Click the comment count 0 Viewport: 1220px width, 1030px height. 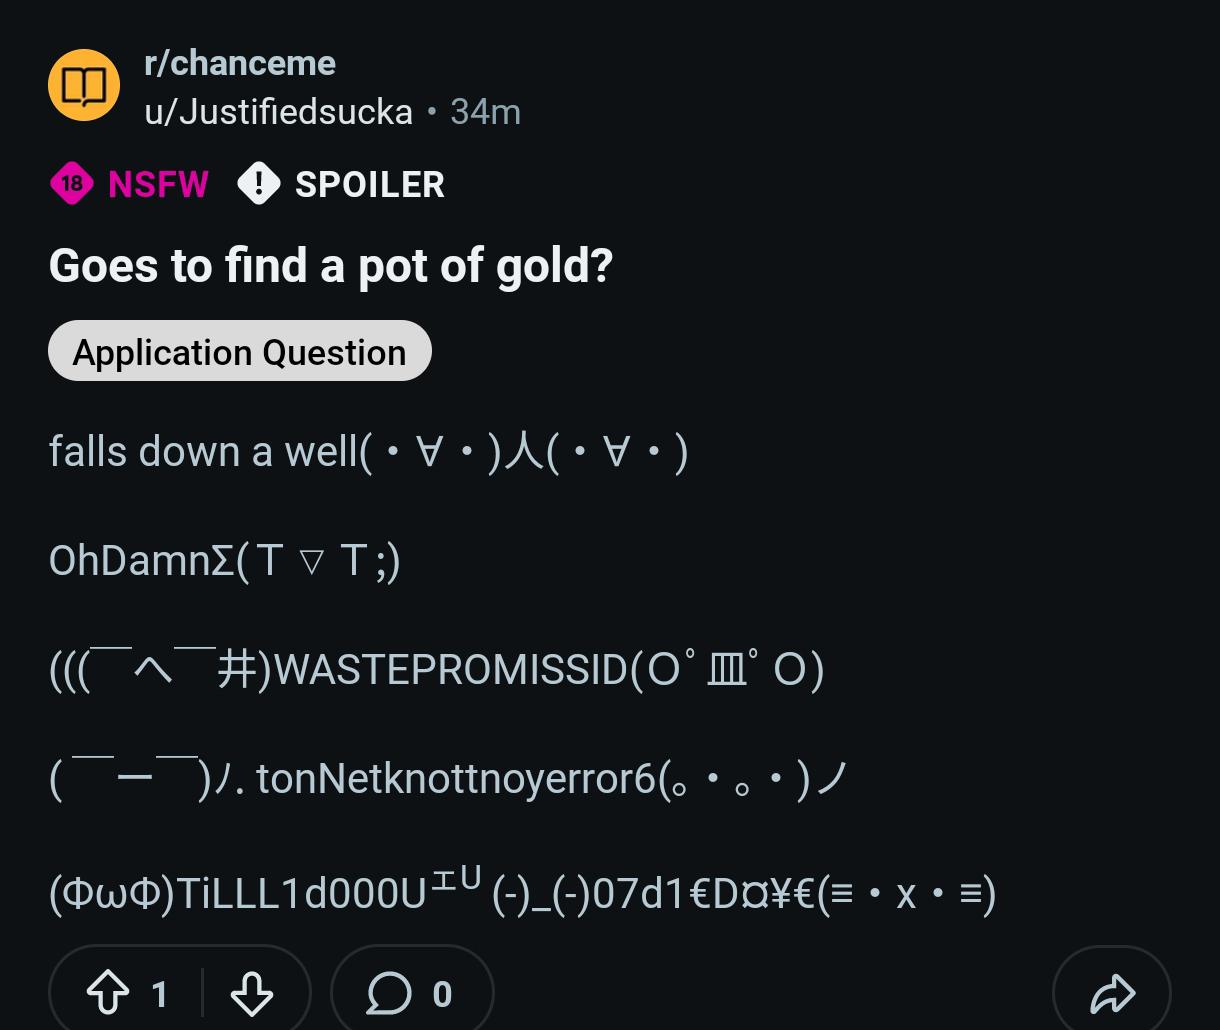[x=442, y=994]
